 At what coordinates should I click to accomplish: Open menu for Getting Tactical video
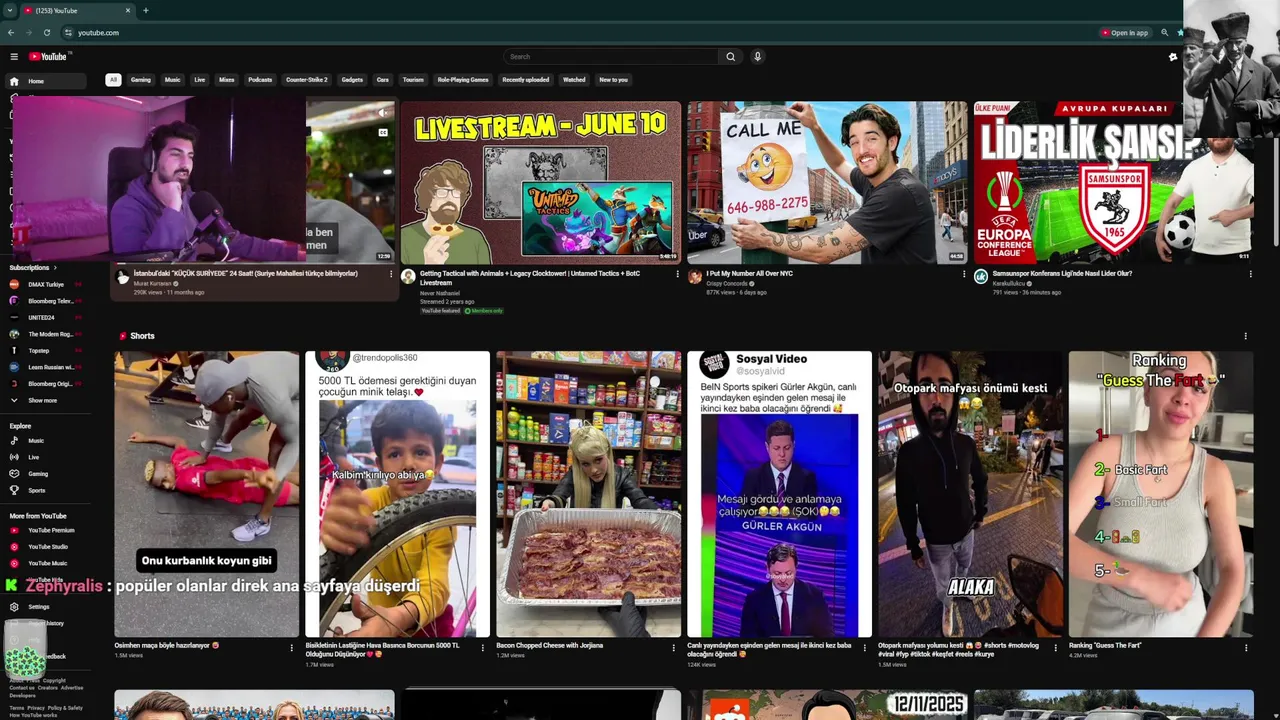[677, 274]
